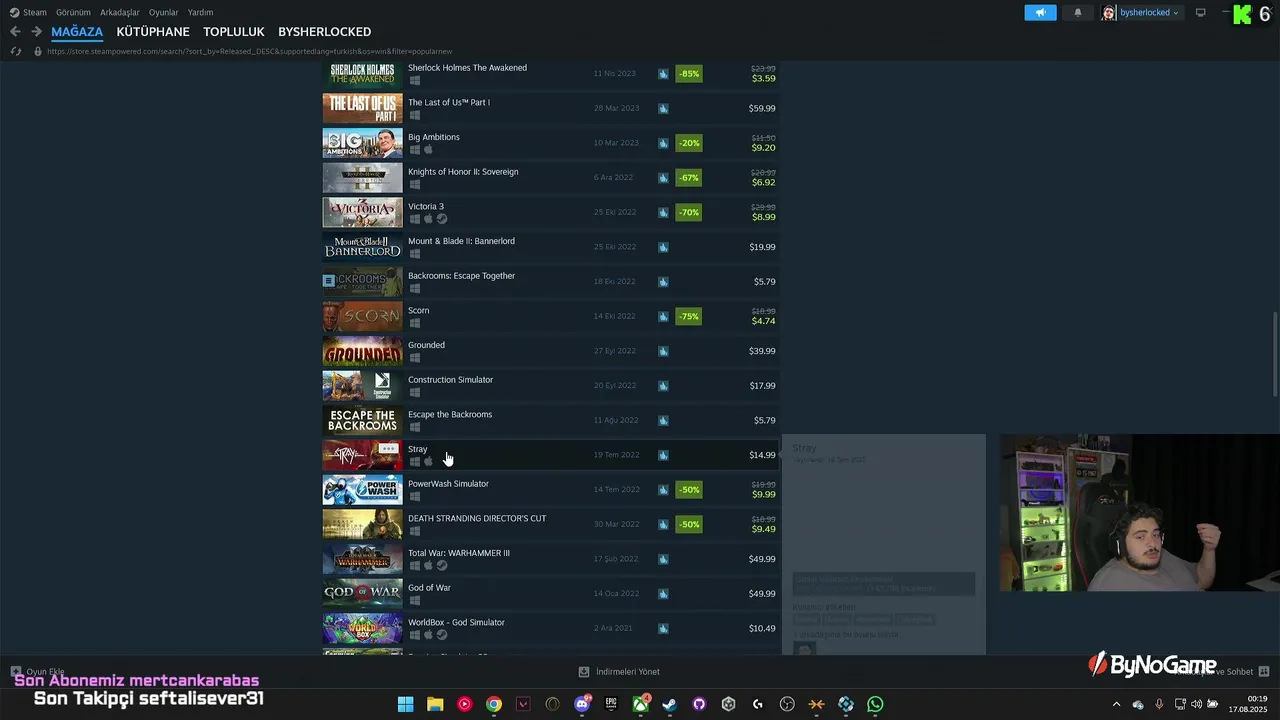Open the Görünüm menu
Image resolution: width=1280 pixels, height=720 pixels.
coord(73,12)
